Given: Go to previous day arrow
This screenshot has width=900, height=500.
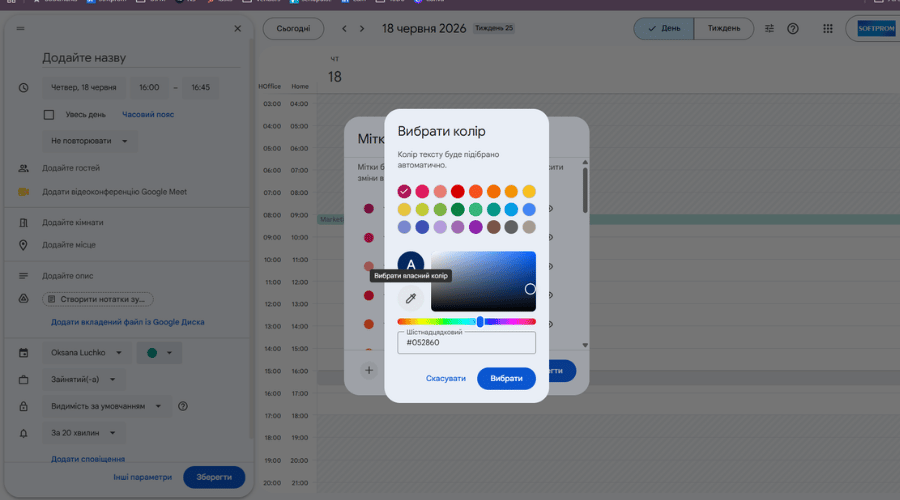Looking at the screenshot, I should tap(344, 29).
